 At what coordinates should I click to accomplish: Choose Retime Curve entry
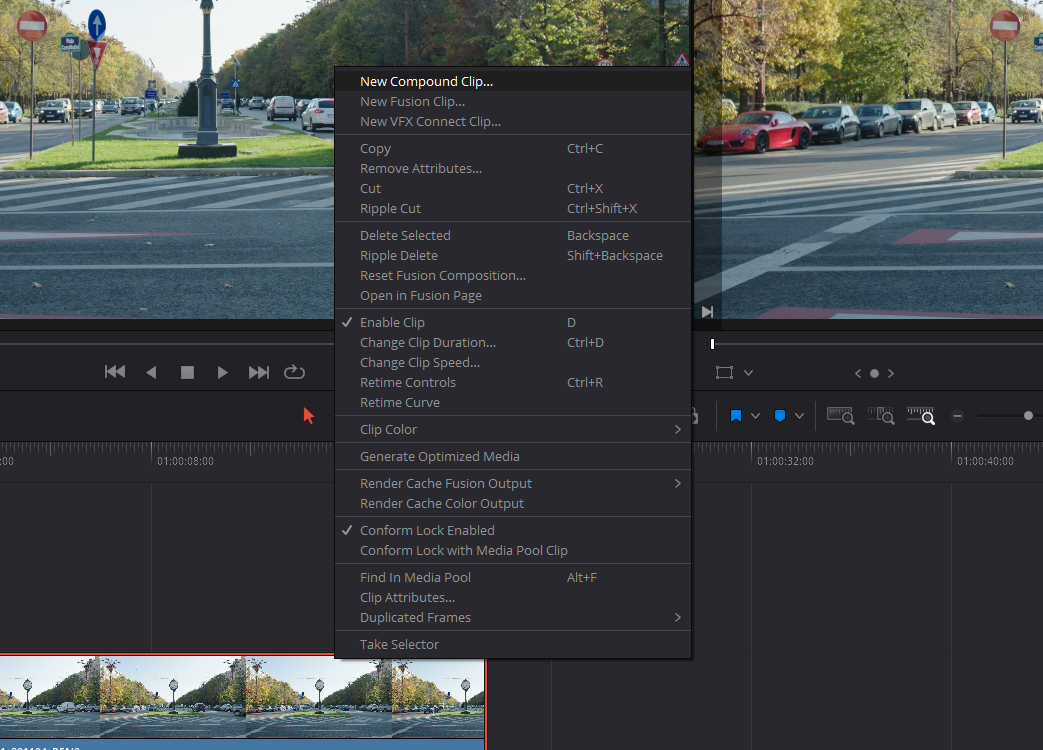pyautogui.click(x=513, y=403)
